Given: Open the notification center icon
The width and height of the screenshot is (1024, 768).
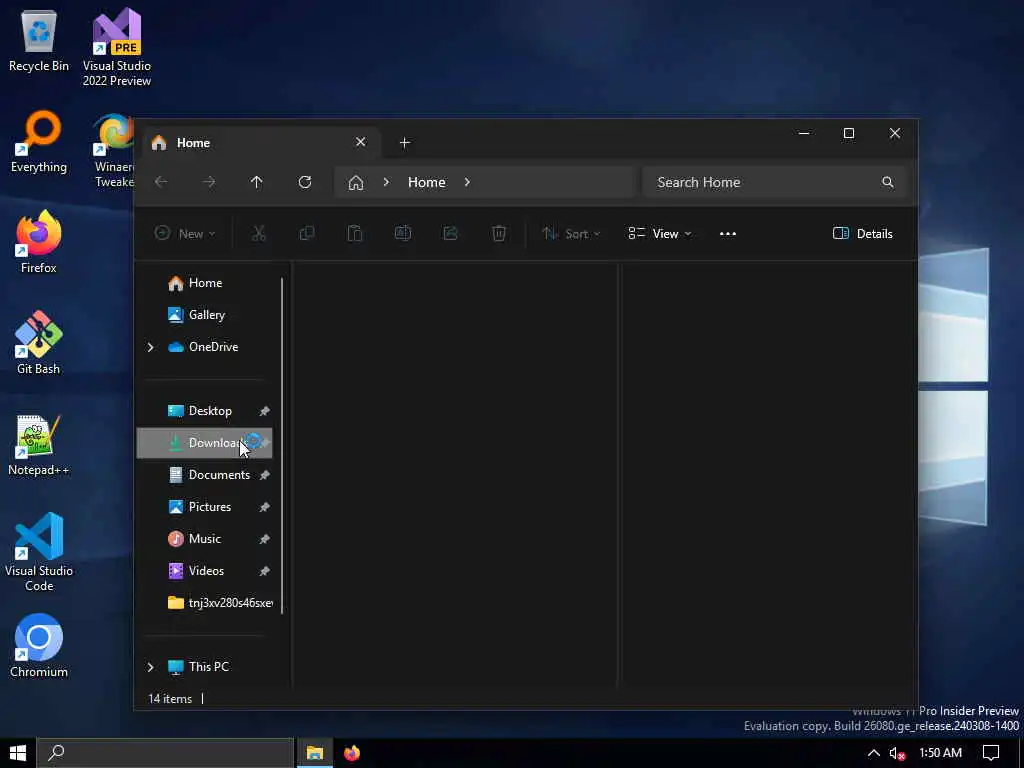Looking at the screenshot, I should (x=991, y=753).
